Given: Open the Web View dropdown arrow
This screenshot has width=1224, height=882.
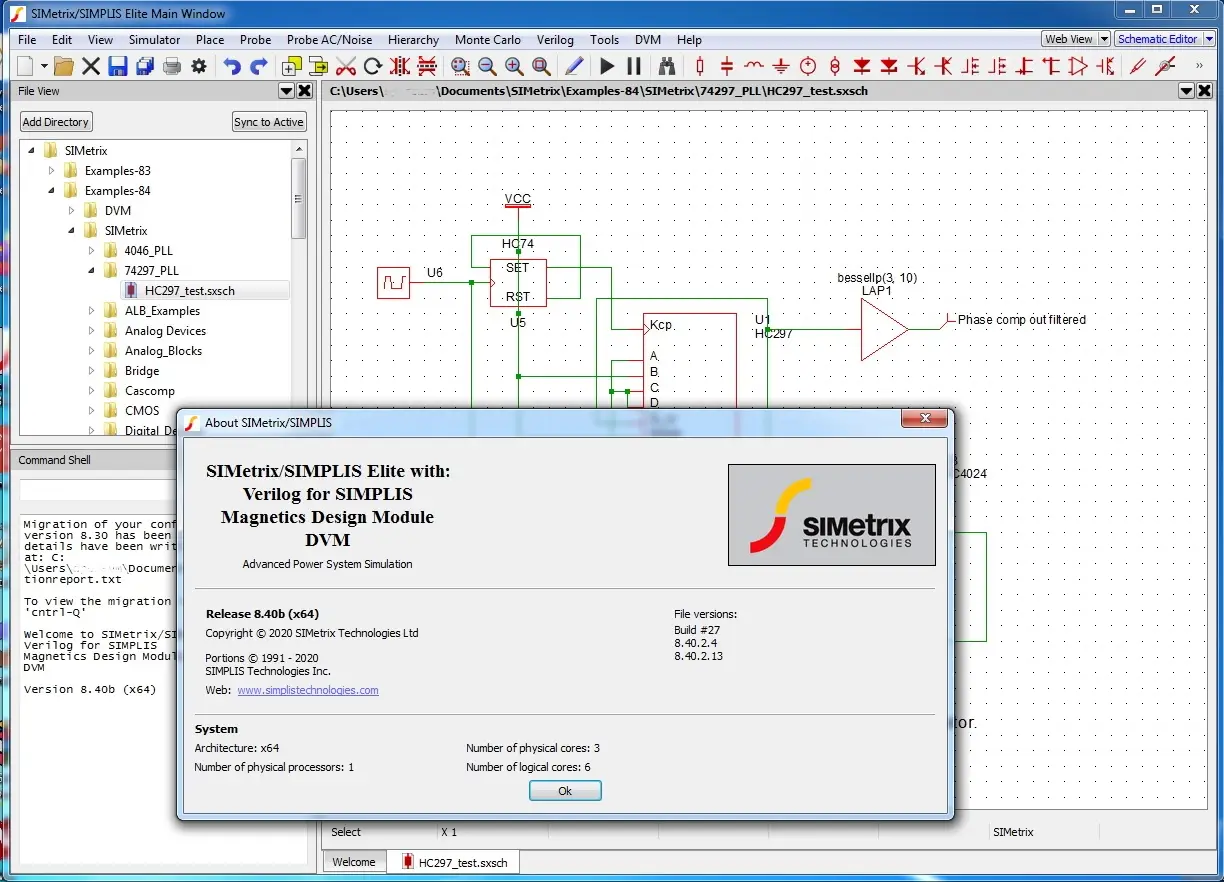Looking at the screenshot, I should tap(1104, 39).
